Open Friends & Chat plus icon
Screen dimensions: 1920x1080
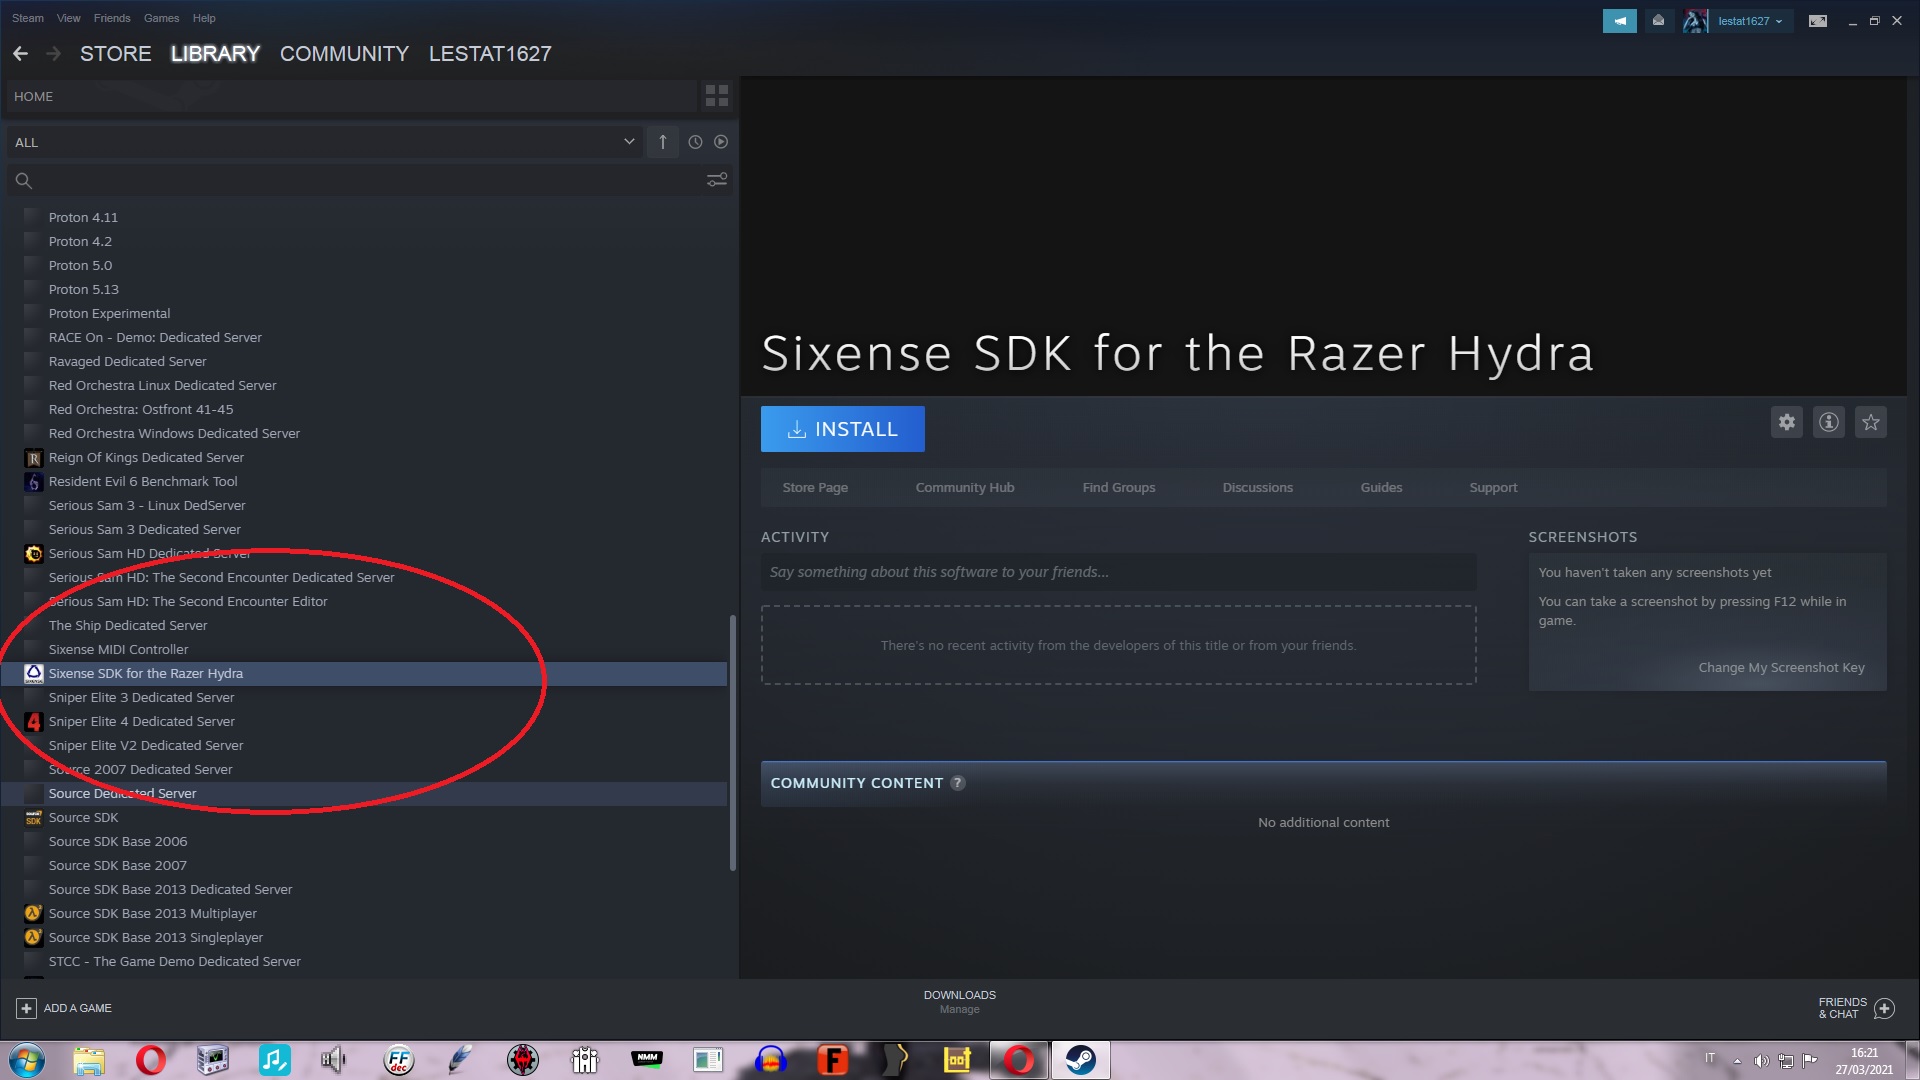pyautogui.click(x=1884, y=1008)
